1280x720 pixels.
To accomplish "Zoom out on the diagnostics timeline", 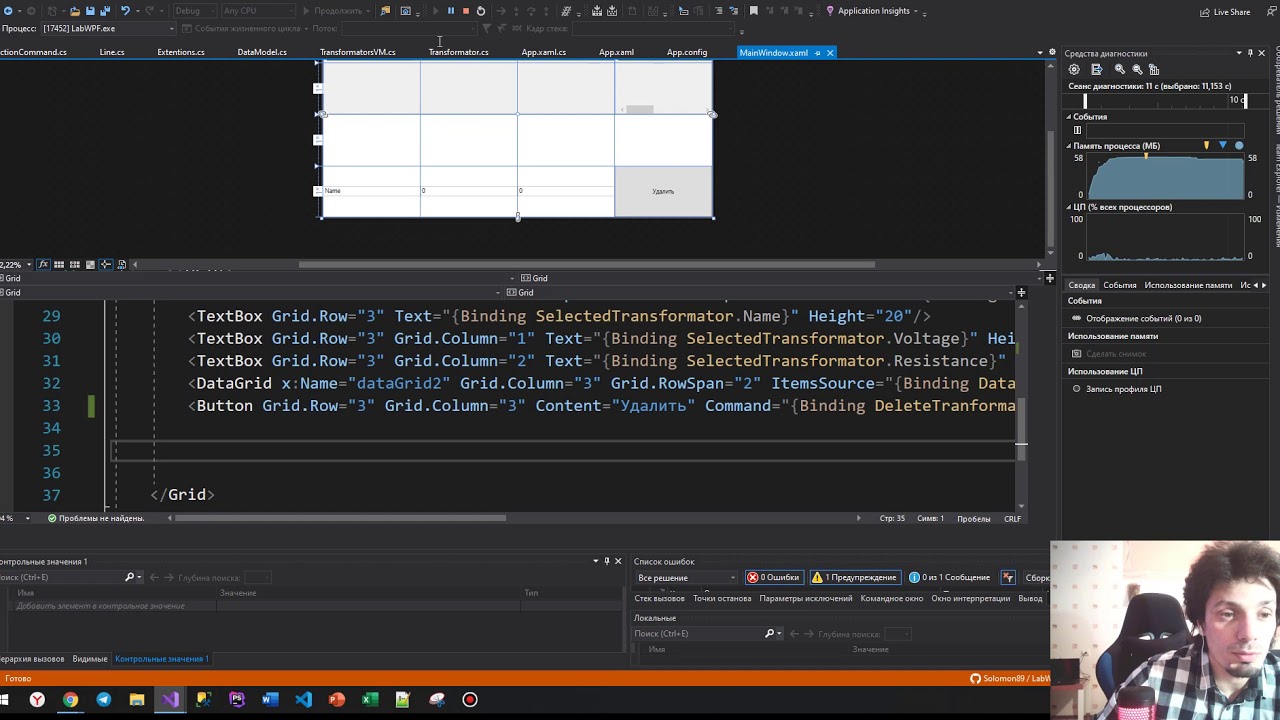I will [1137, 69].
